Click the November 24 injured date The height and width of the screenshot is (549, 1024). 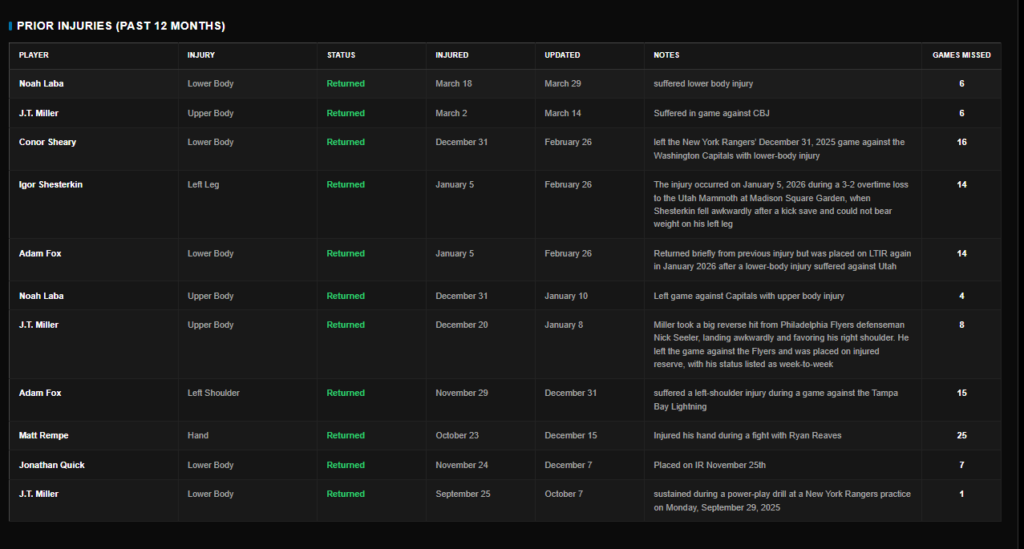pos(462,465)
